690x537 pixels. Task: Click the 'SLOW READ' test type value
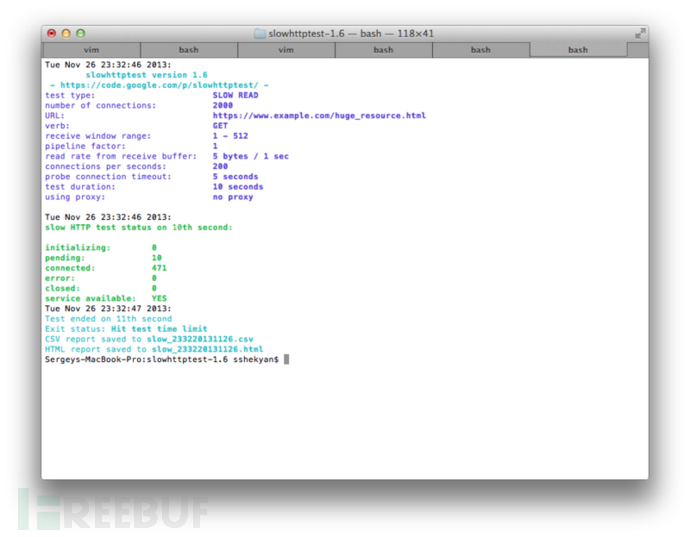[235, 95]
